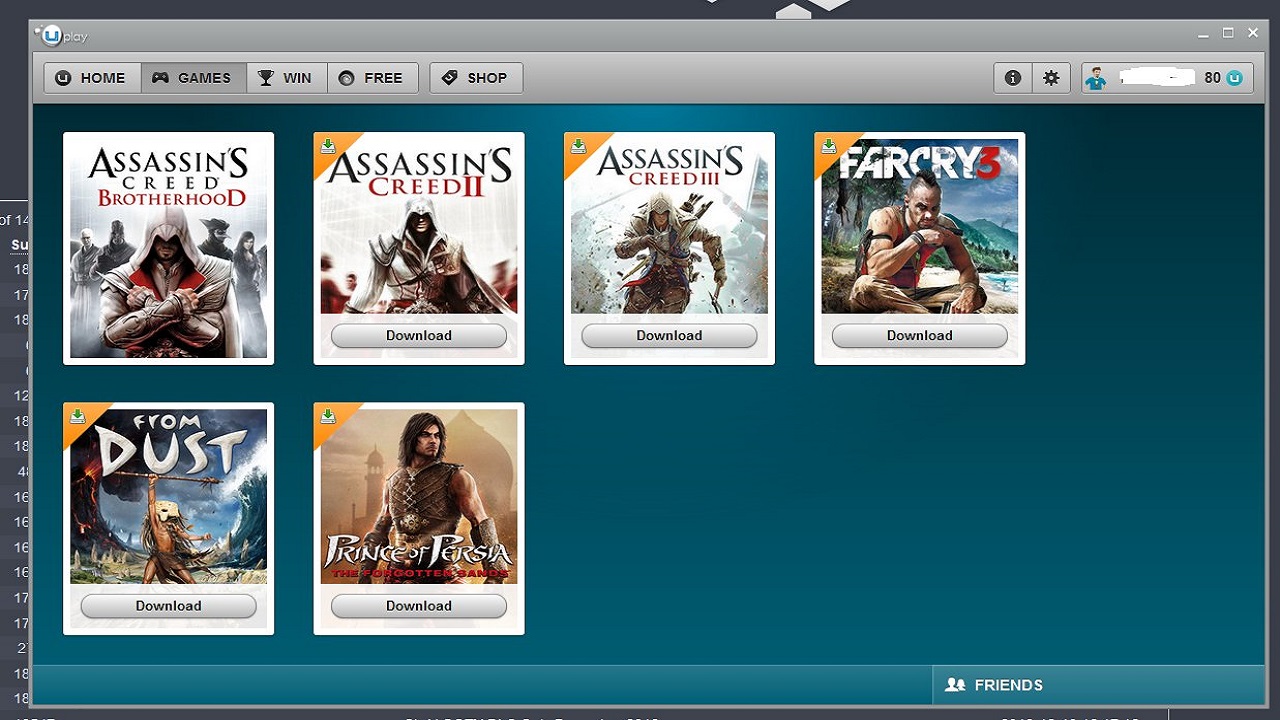The width and height of the screenshot is (1280, 720).
Task: Open the SHOP tab
Action: 476,78
